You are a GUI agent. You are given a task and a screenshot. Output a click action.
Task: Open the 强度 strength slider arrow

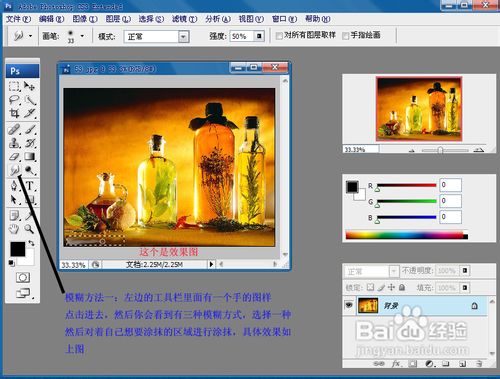[x=259, y=36]
